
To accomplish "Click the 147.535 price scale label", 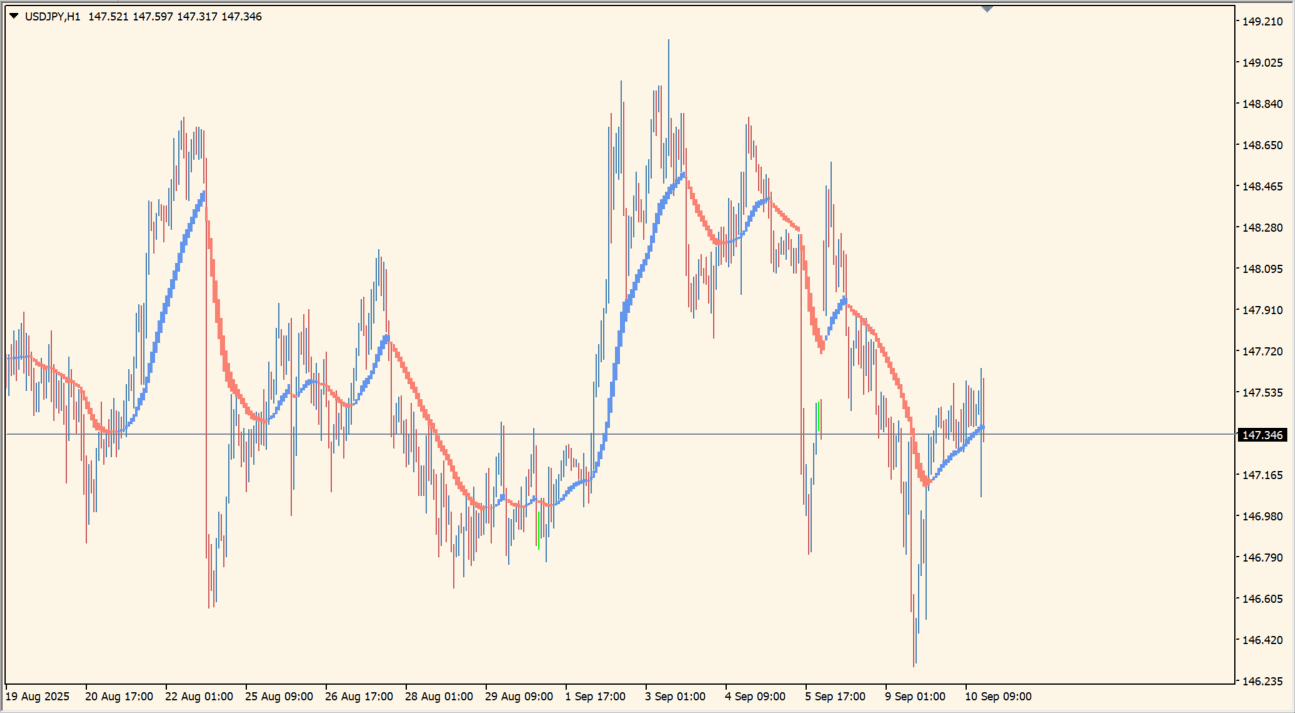I will coord(1262,393).
